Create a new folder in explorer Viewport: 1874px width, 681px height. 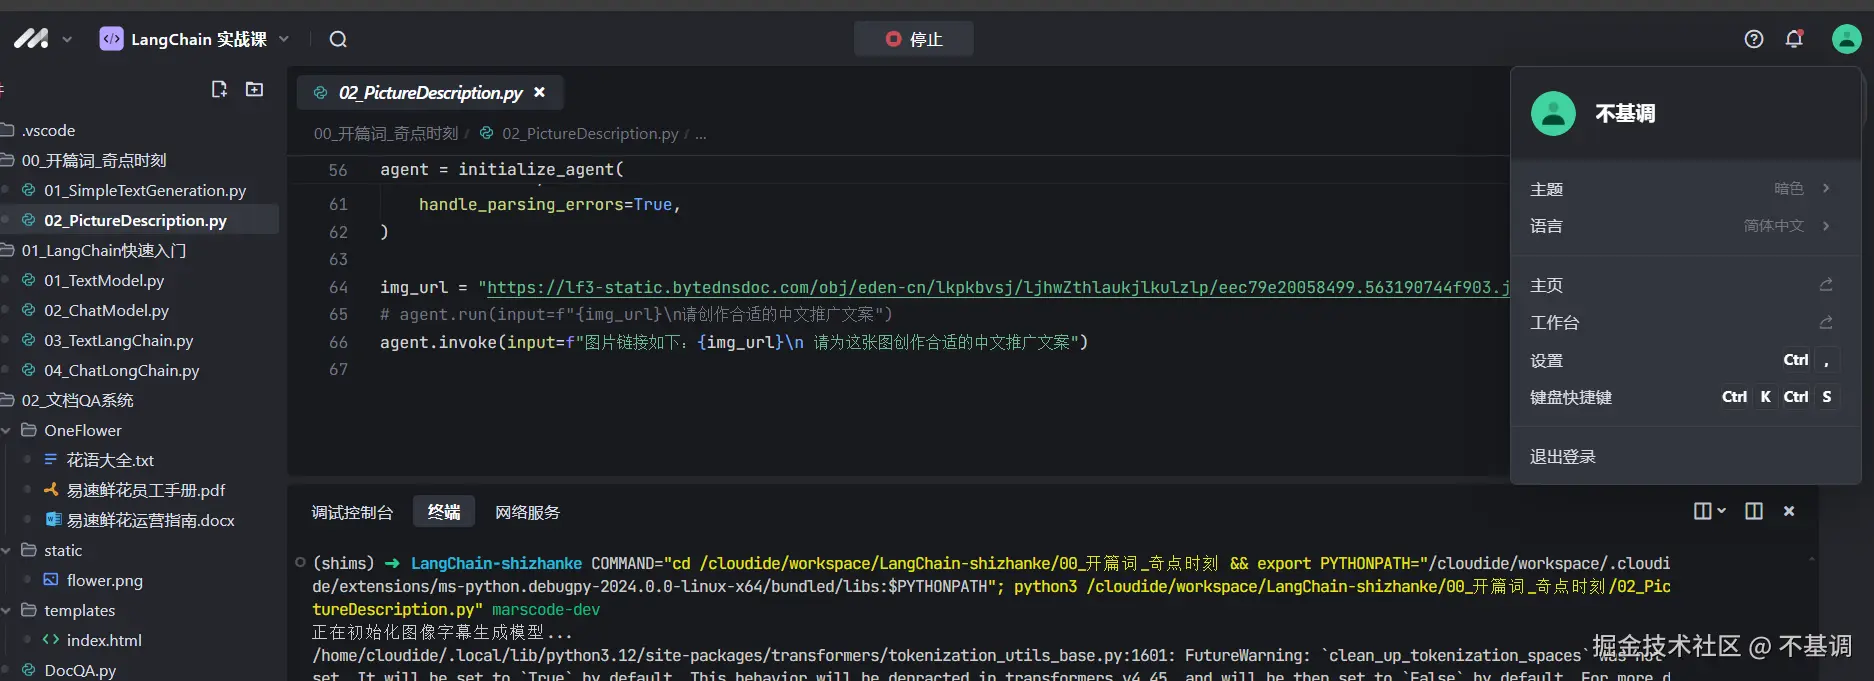point(255,90)
